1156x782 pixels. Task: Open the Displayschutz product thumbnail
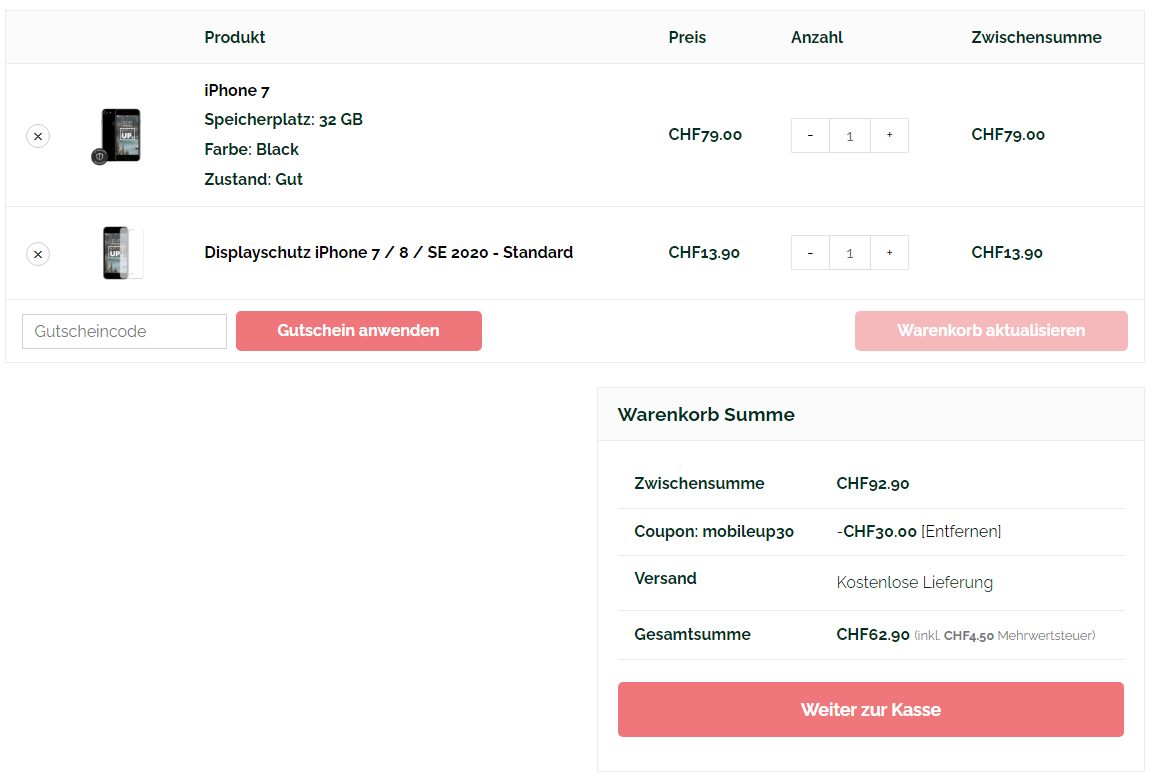click(122, 253)
